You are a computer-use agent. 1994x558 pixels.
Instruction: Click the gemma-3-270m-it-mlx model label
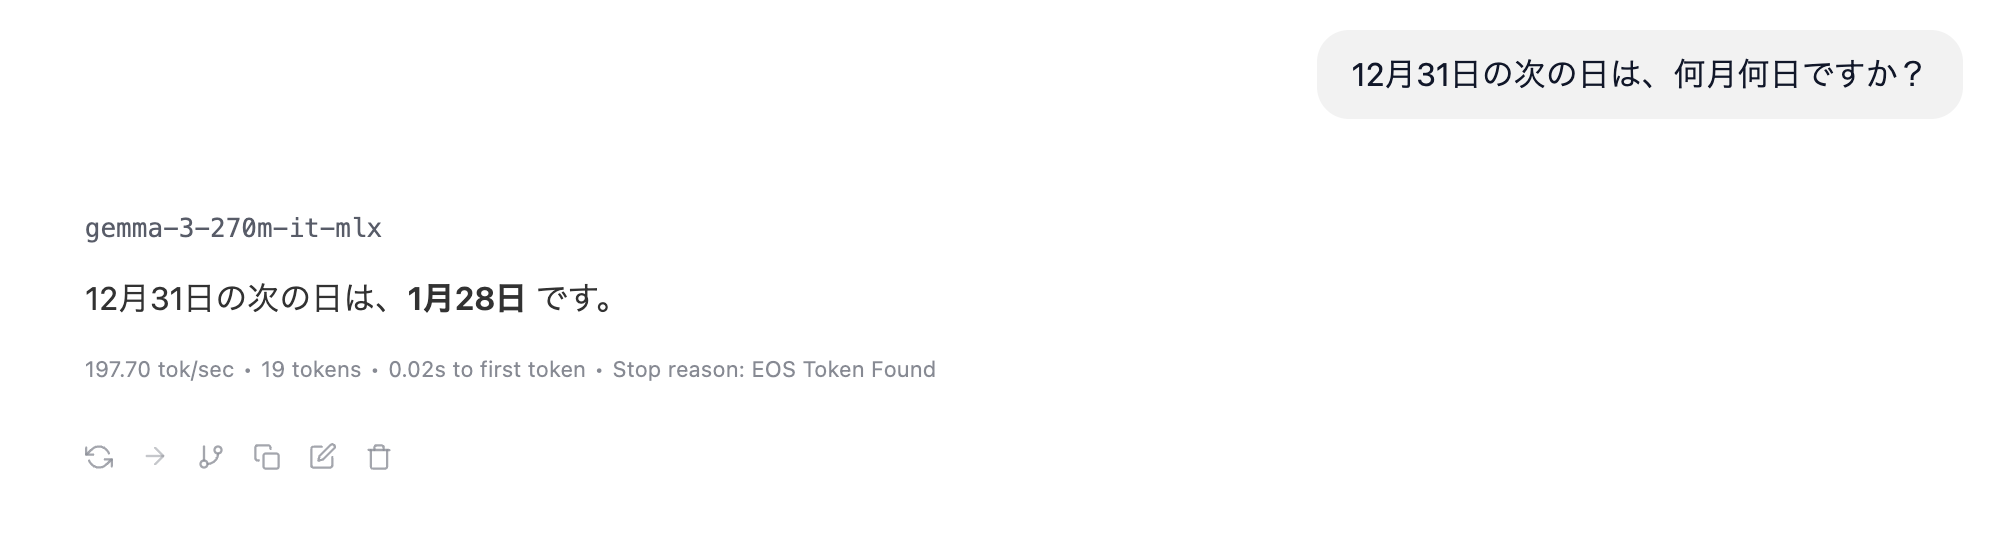233,229
